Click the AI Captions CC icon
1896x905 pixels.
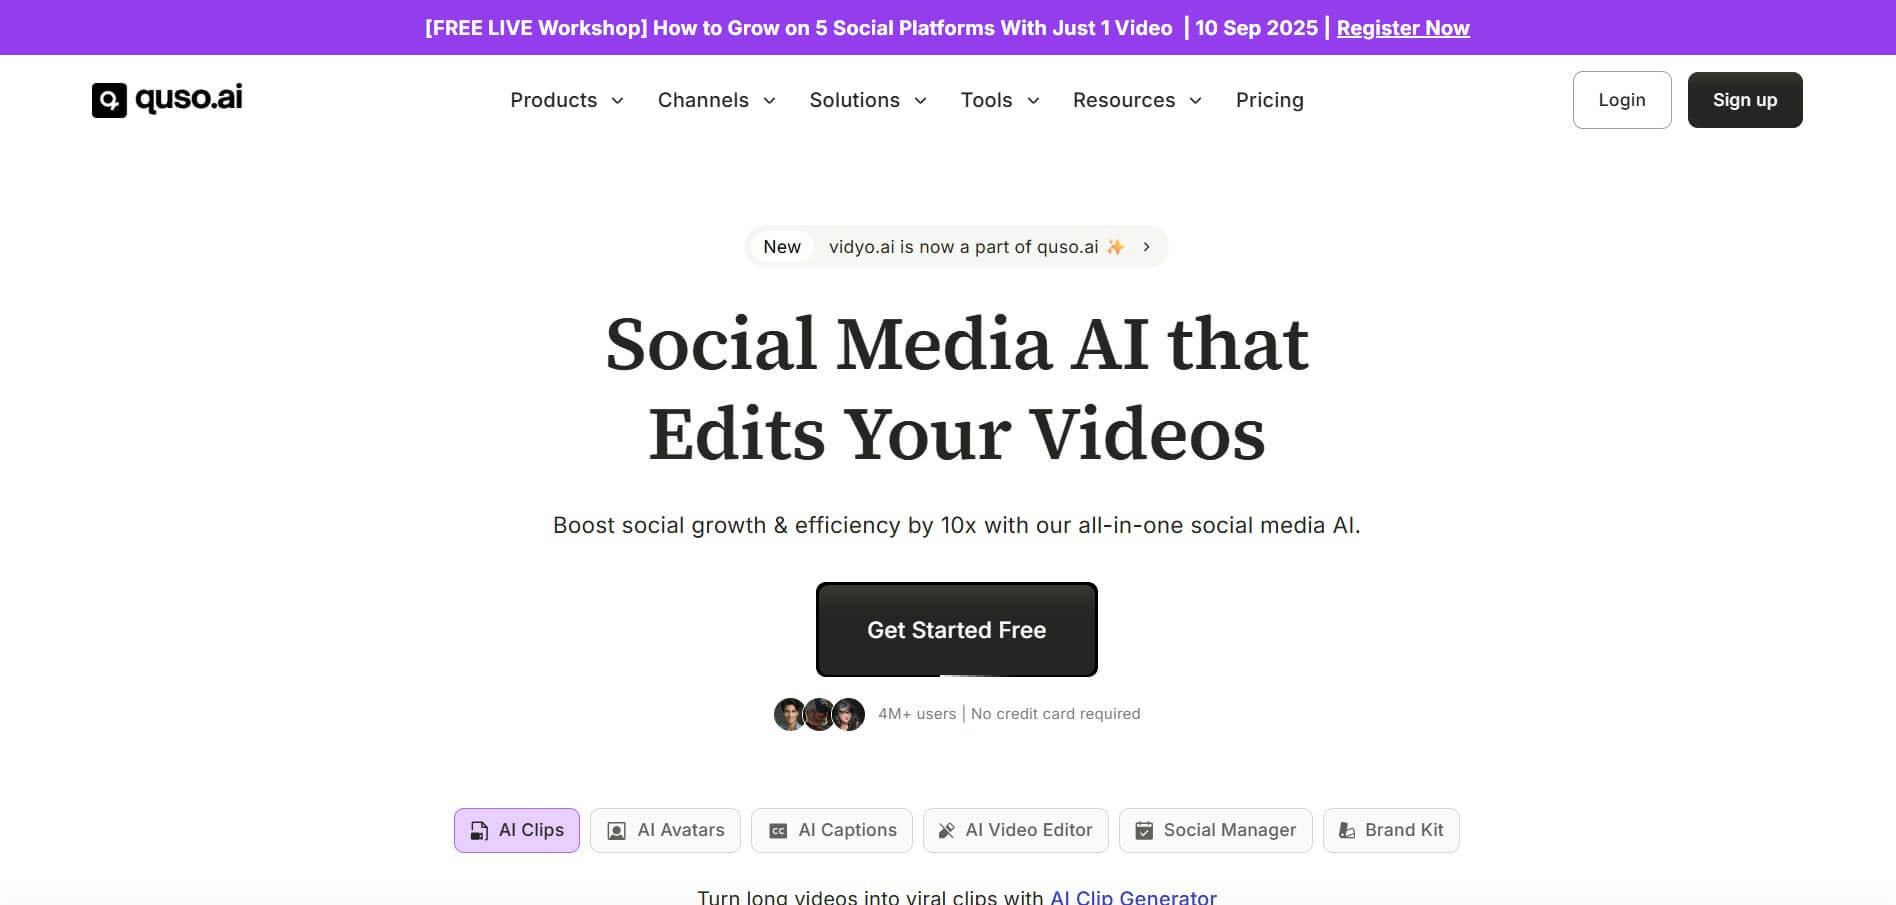pos(778,831)
